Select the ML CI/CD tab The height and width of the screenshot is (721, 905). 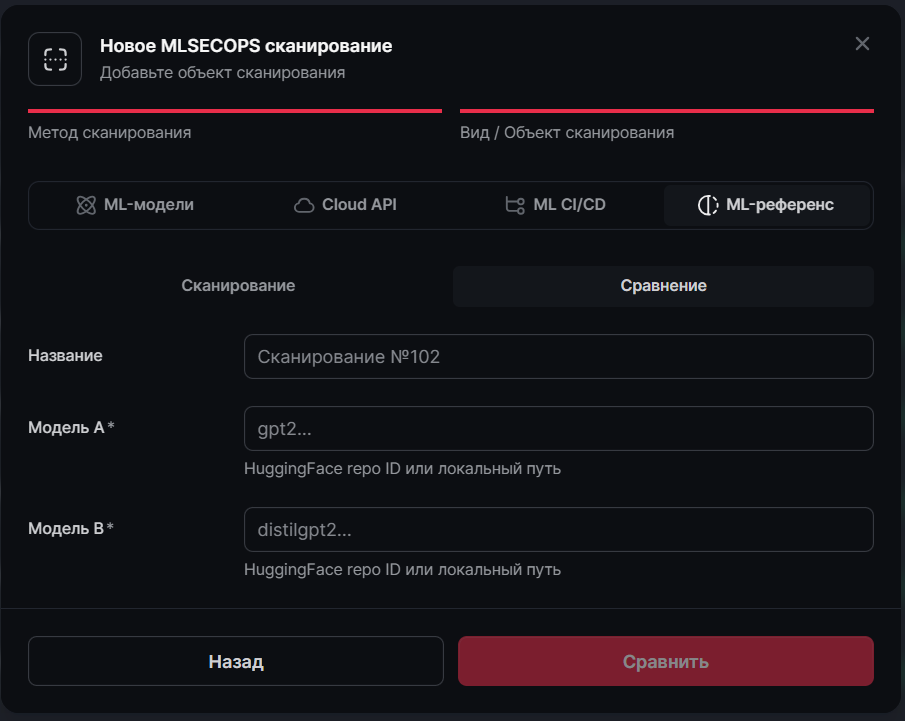click(555, 205)
